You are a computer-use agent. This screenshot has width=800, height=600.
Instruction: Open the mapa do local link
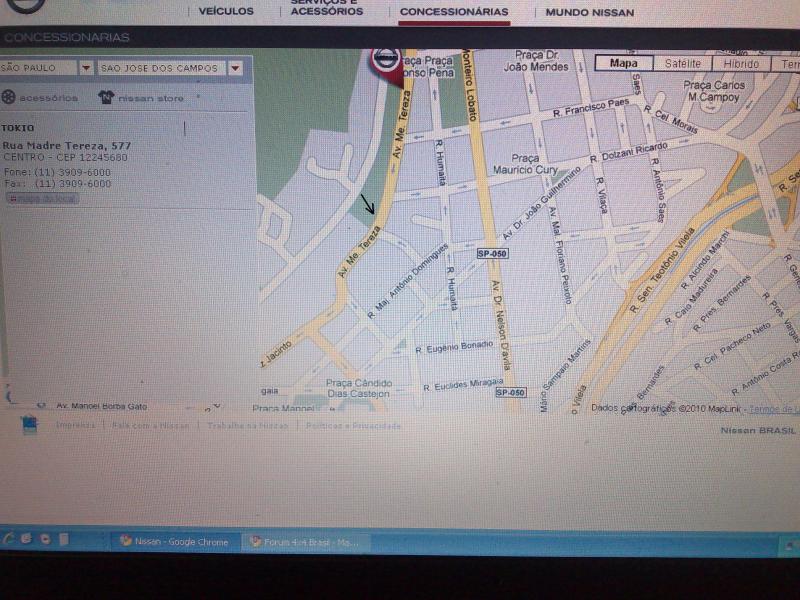(43, 198)
